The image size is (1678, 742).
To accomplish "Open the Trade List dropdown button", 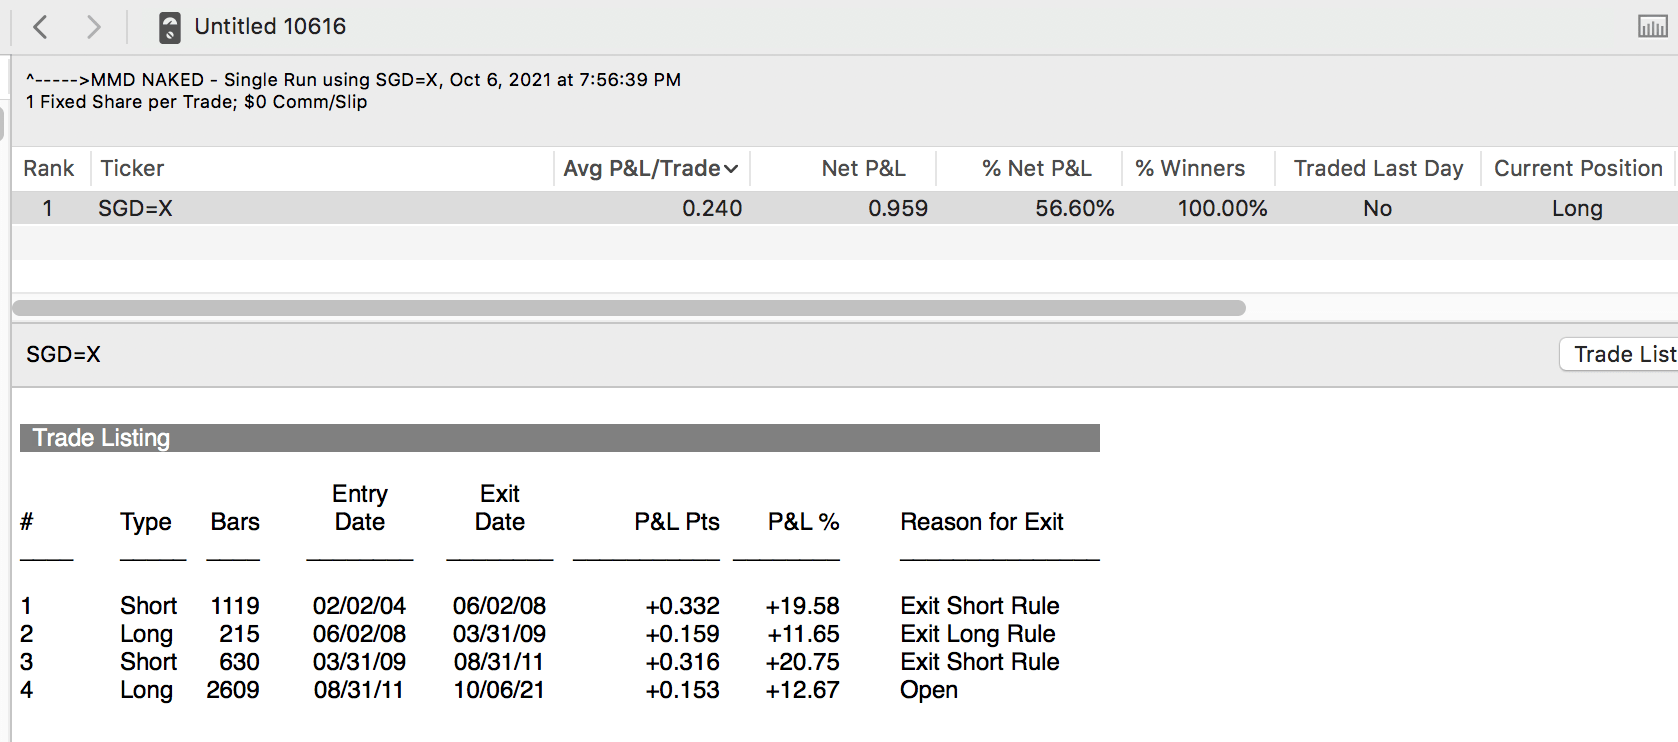I will (1622, 354).
